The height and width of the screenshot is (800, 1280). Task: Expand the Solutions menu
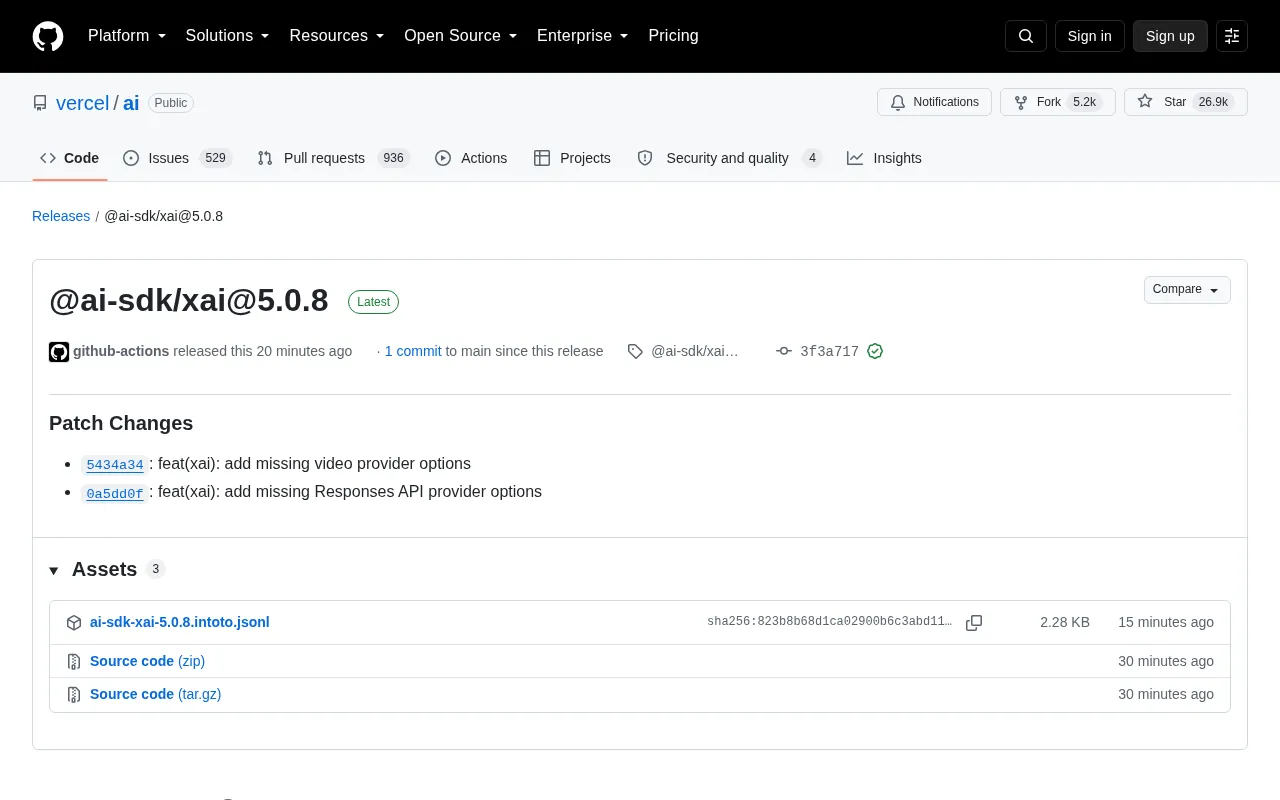coord(228,36)
